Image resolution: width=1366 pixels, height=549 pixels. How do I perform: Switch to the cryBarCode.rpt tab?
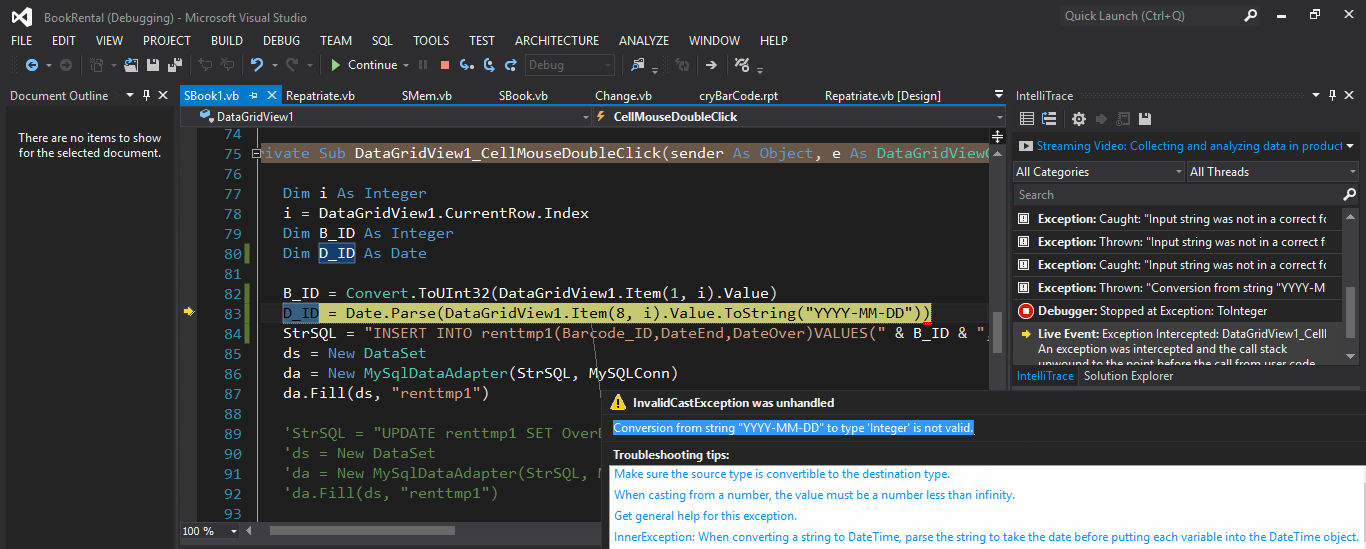(x=738, y=96)
